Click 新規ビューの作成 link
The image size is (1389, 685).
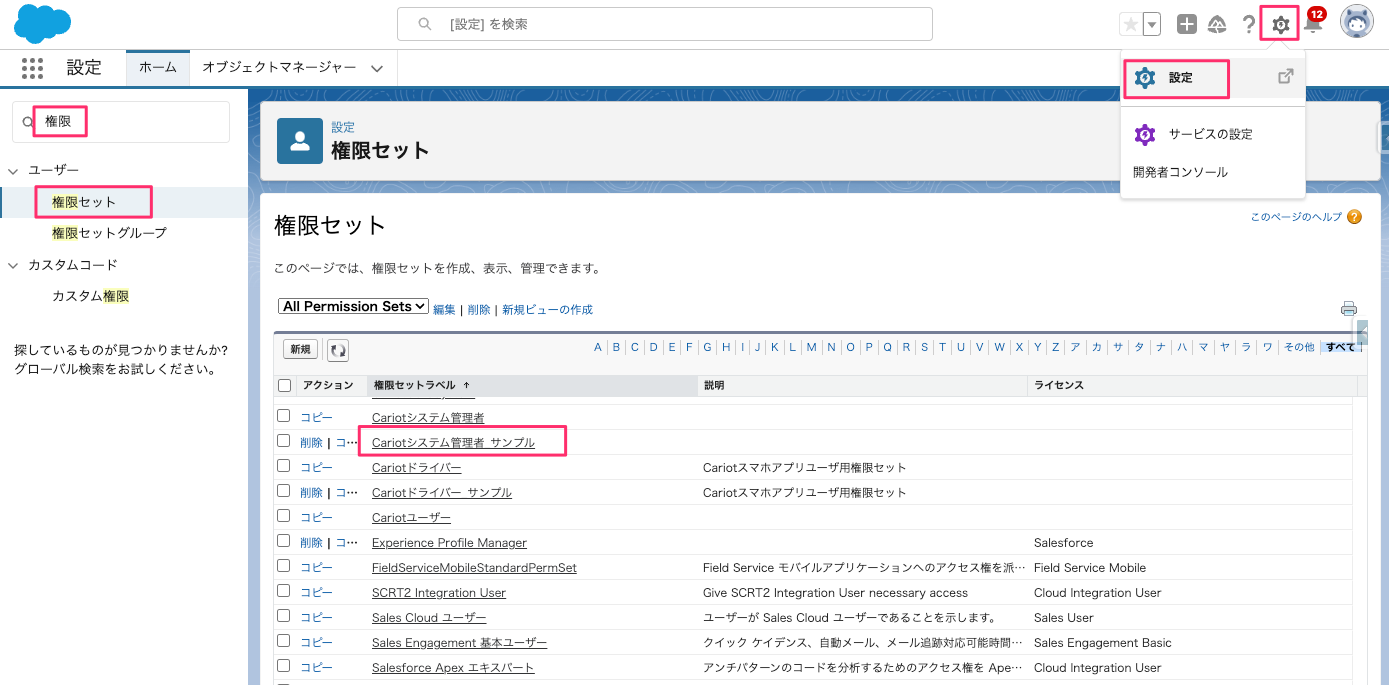click(547, 310)
